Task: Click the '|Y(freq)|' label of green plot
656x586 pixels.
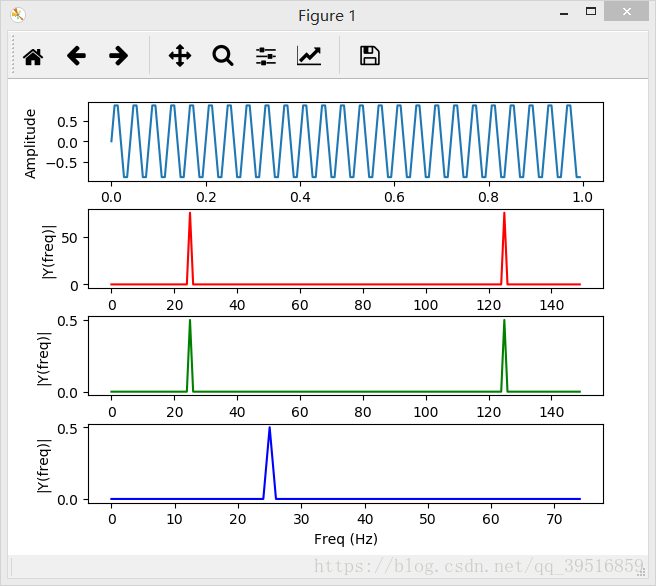Action: tap(44, 358)
